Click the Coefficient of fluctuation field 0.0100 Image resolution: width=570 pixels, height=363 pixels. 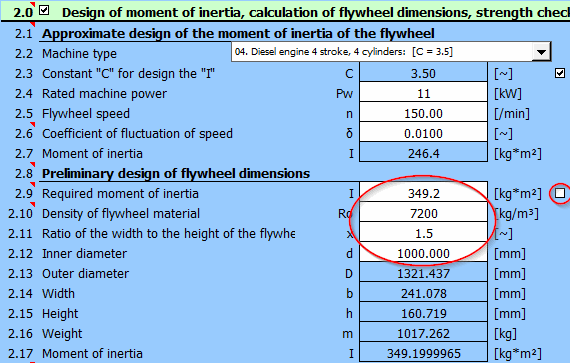pos(424,134)
